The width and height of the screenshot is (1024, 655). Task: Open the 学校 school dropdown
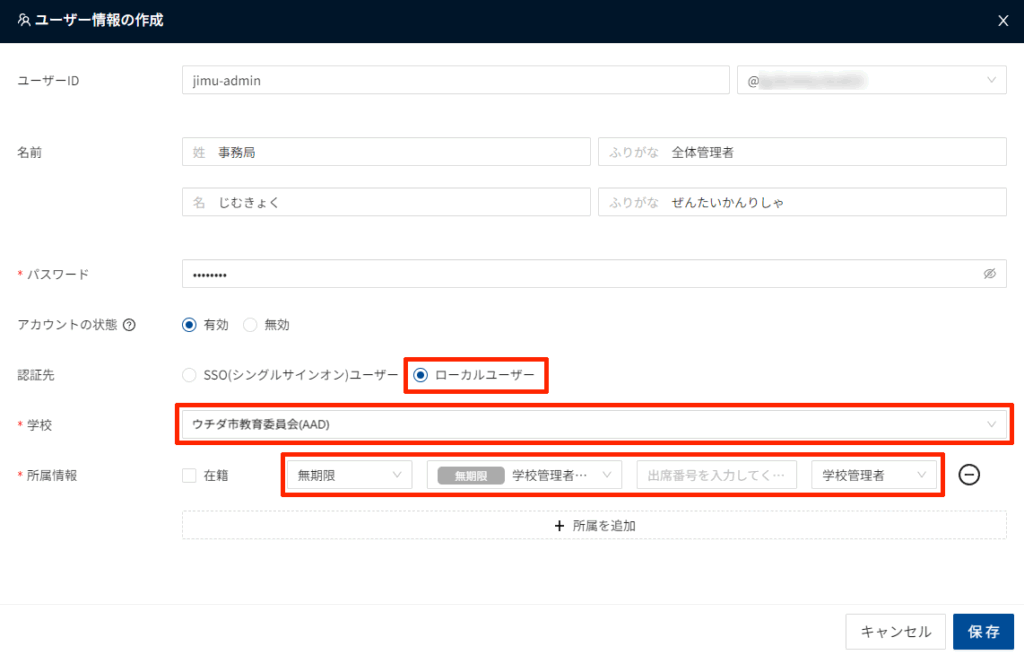click(x=594, y=424)
